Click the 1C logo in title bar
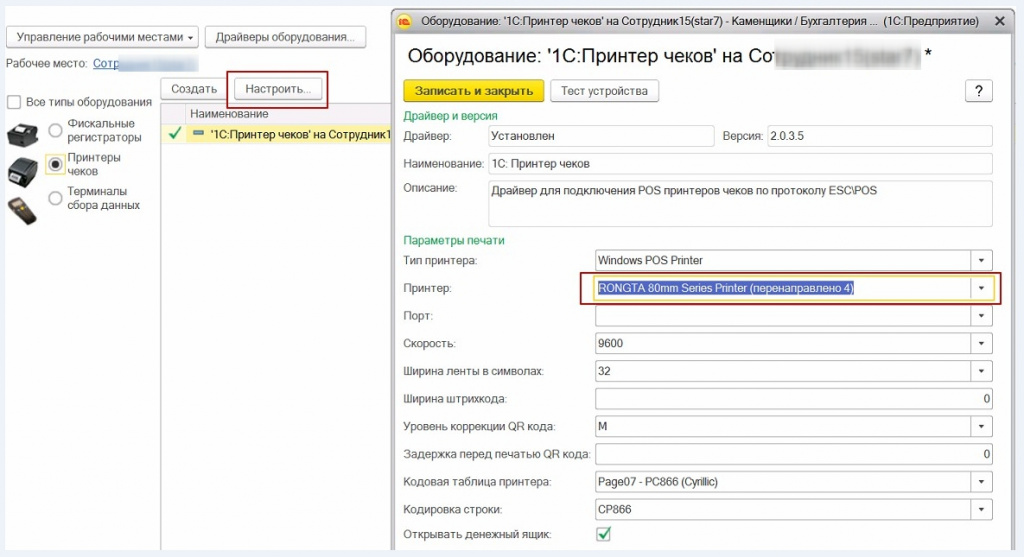 pyautogui.click(x=405, y=20)
